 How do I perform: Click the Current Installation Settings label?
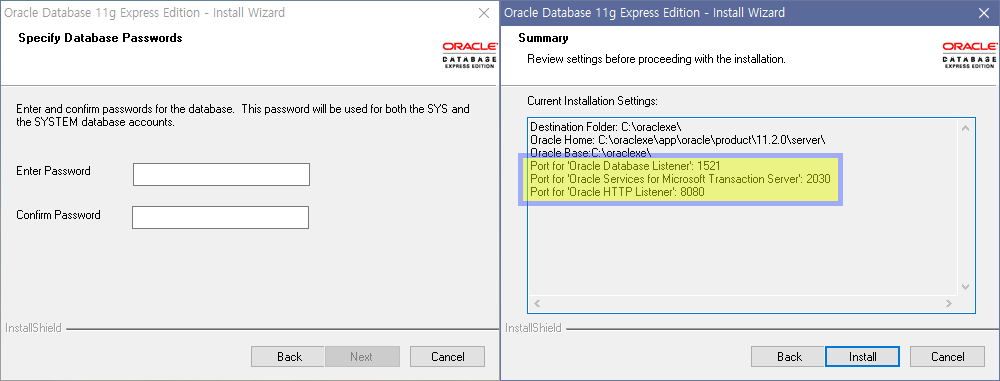click(592, 101)
